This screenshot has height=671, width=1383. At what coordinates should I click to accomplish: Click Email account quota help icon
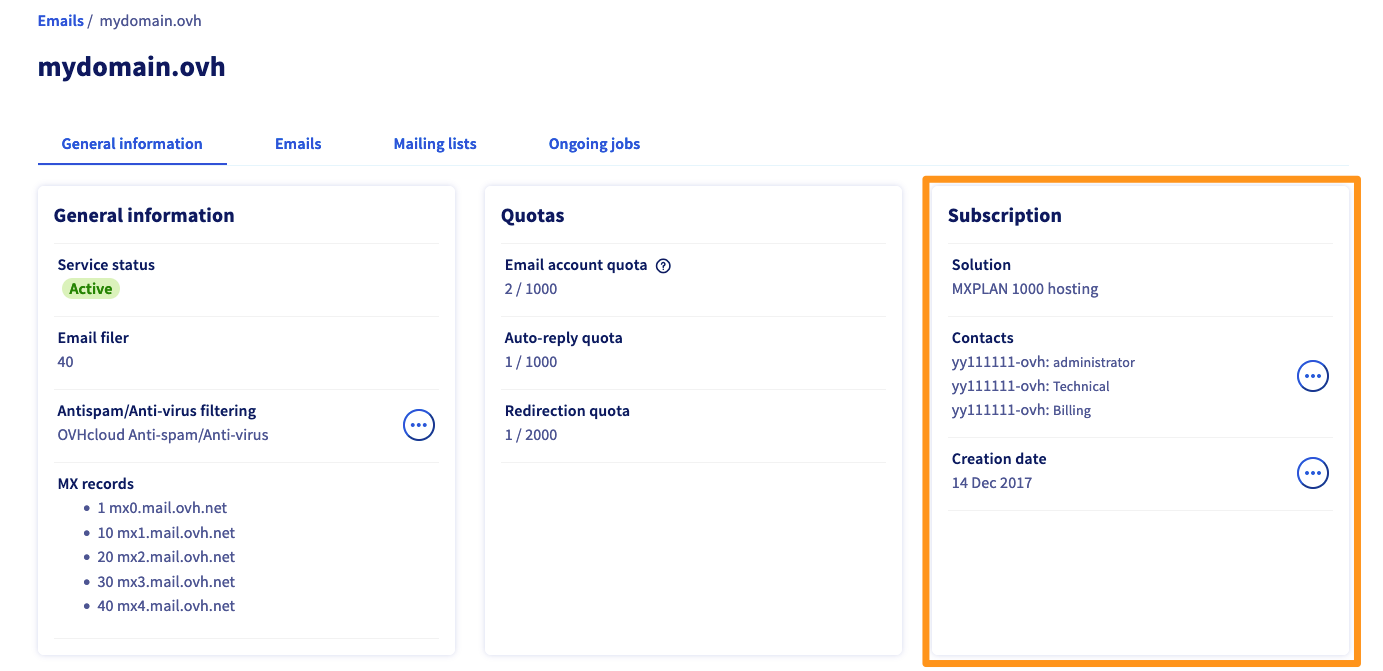point(663,266)
